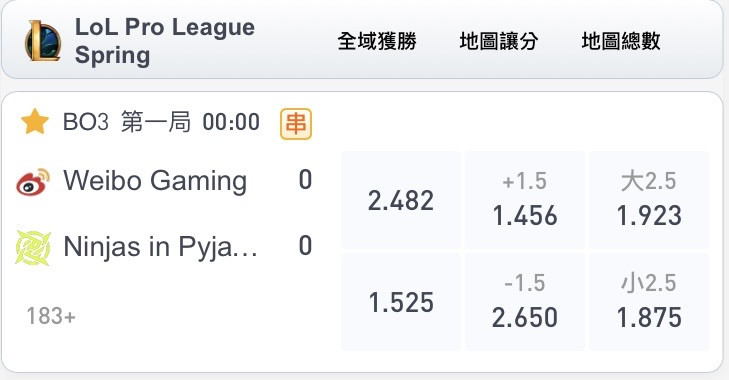Click Weibo Gaming's score of 0

coord(305,180)
